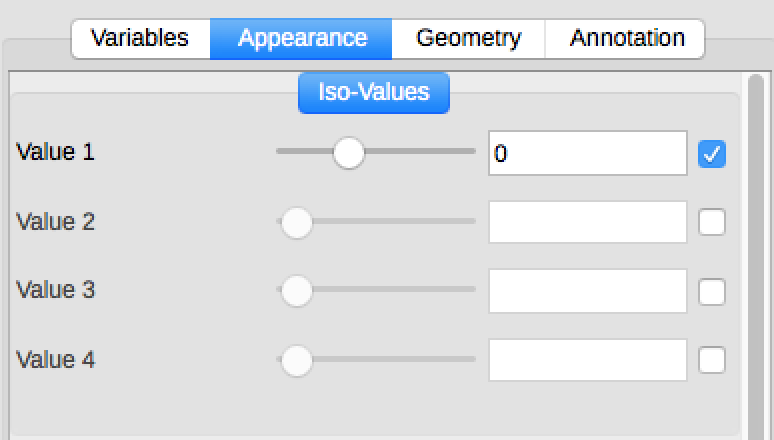Click the Value 1 slider handle
The width and height of the screenshot is (774, 440).
pos(348,153)
